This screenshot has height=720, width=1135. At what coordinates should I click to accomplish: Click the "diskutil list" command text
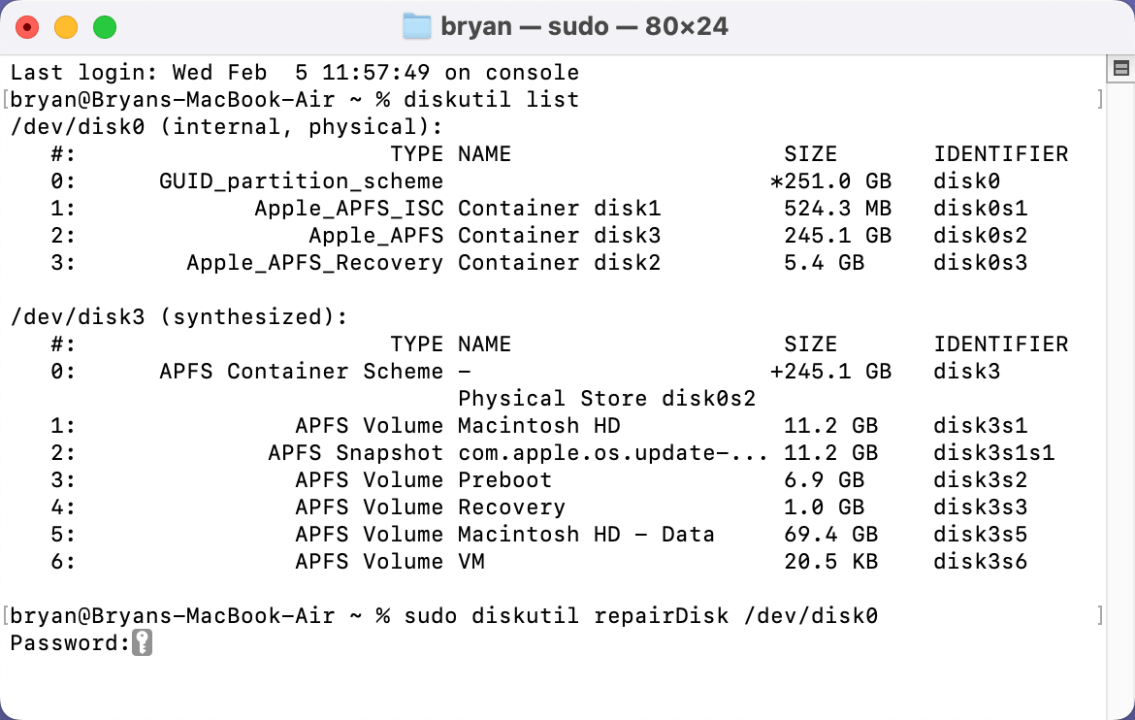491,100
